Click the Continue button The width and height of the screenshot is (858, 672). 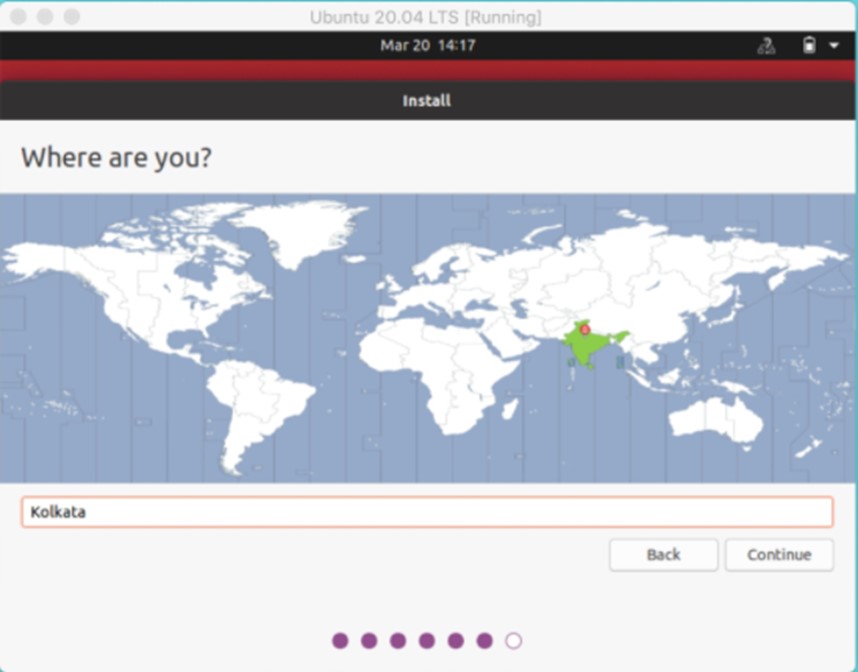tap(779, 555)
